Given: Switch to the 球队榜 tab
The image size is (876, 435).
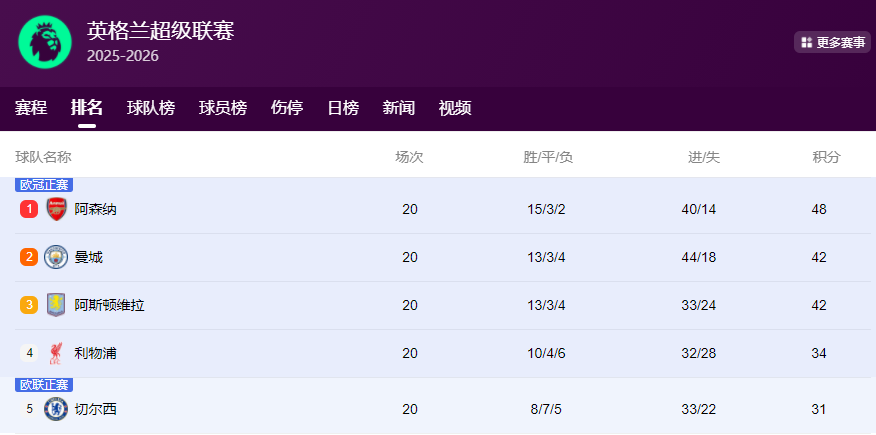Looking at the screenshot, I should pos(151,108).
